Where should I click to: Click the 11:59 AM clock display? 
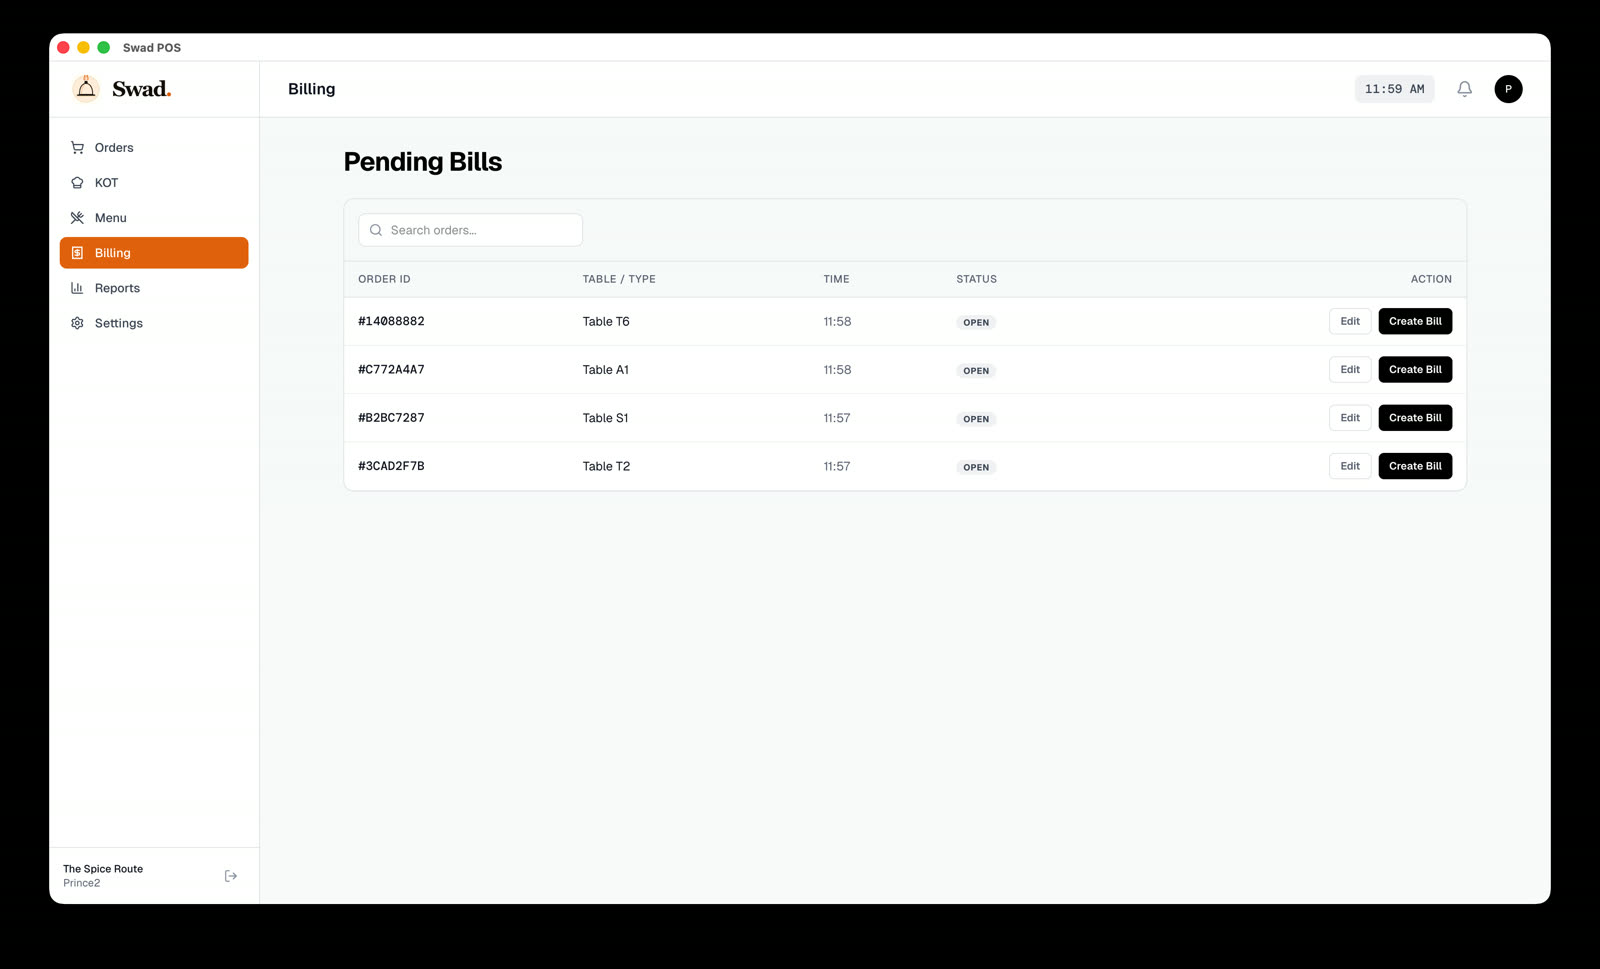[x=1394, y=89]
